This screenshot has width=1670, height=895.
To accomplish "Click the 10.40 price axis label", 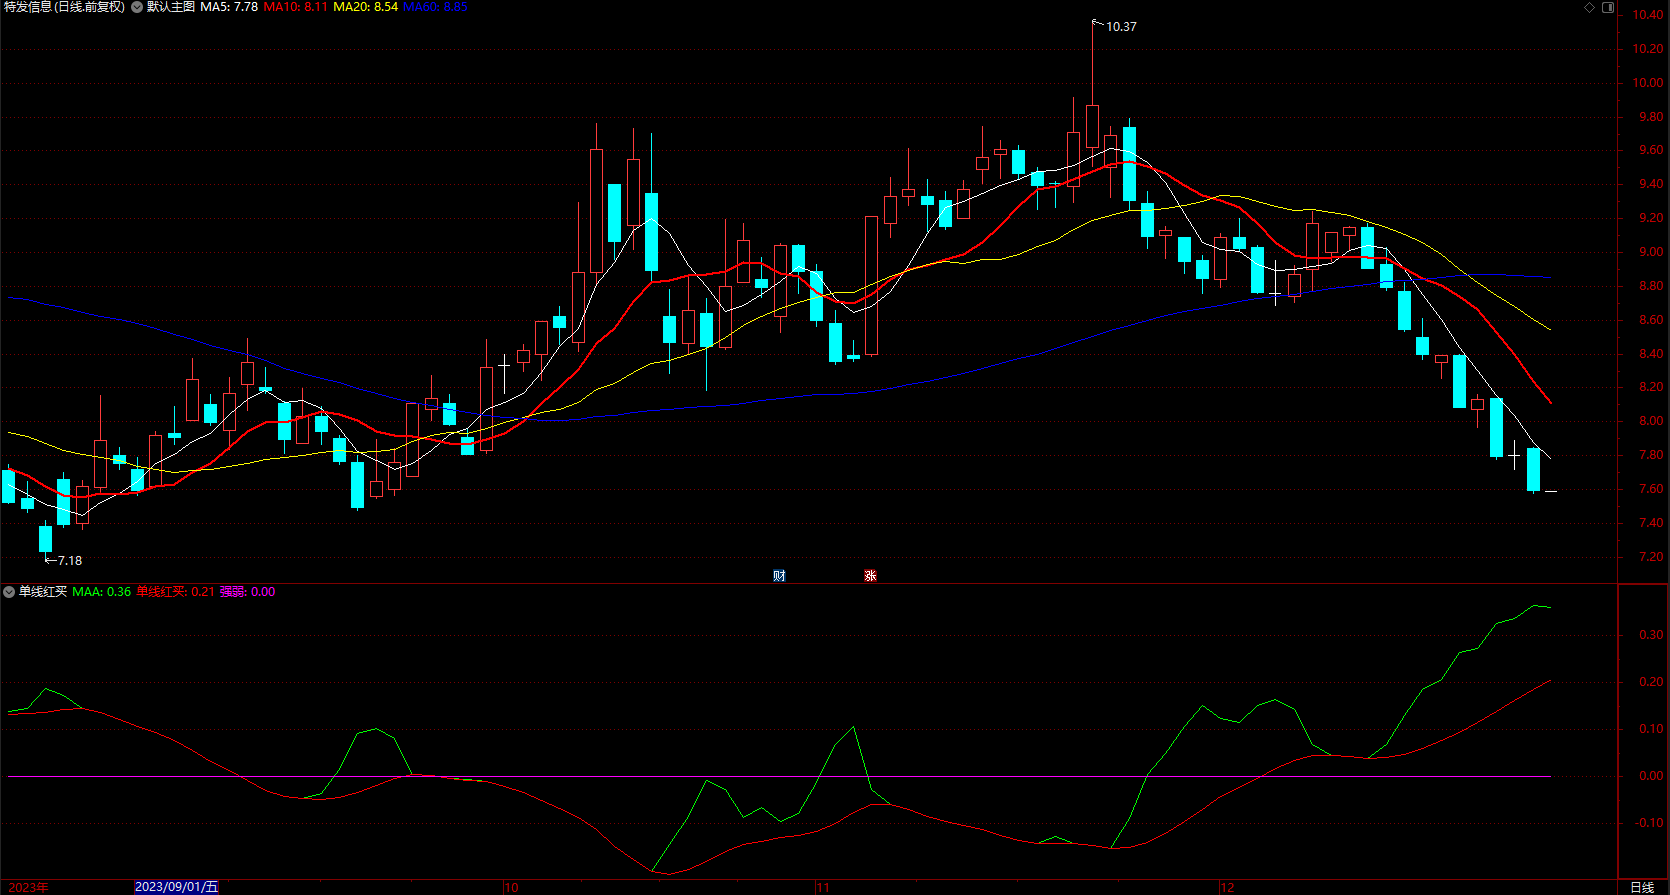I will point(1648,15).
